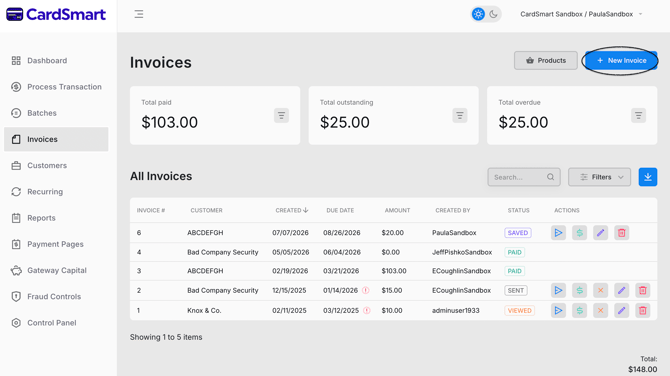Select Bad Company Security on invoice 4 row
The width and height of the screenshot is (670, 376).
click(223, 252)
